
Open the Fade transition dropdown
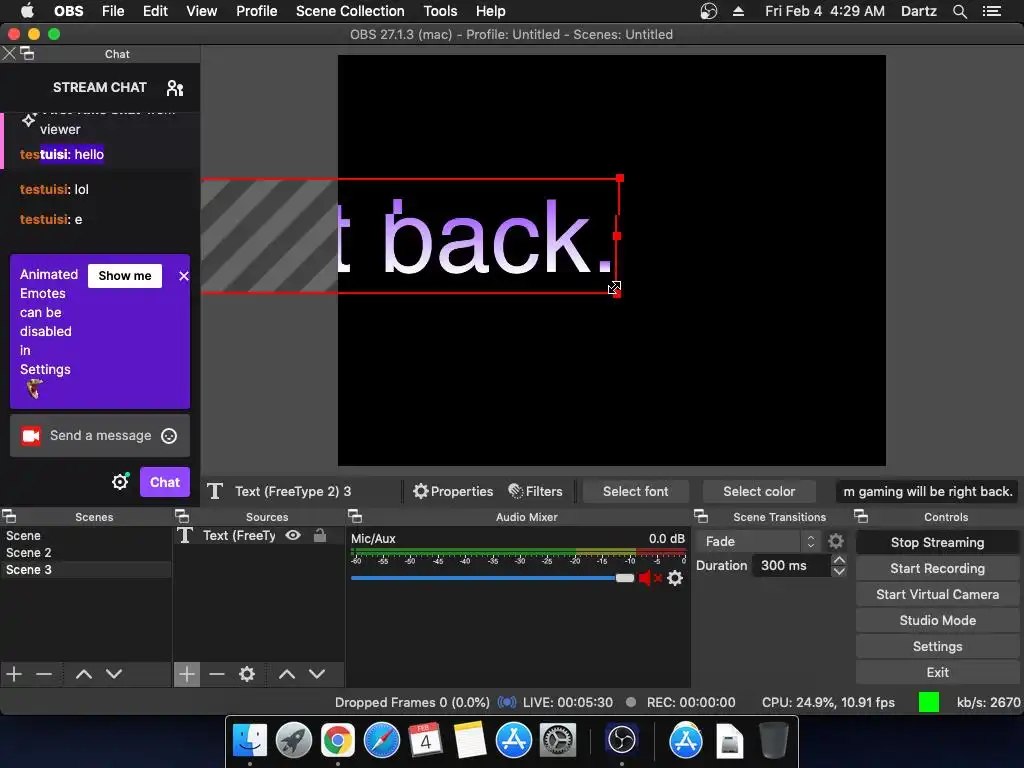tap(758, 541)
